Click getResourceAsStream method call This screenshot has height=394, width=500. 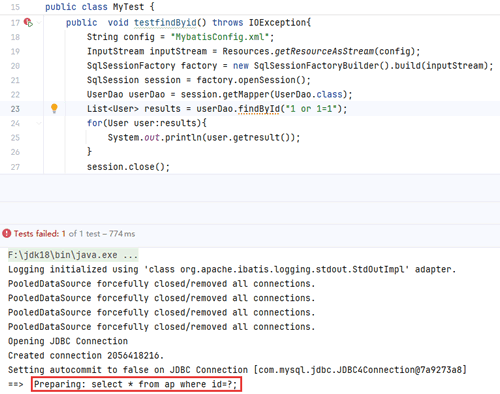tap(324, 51)
